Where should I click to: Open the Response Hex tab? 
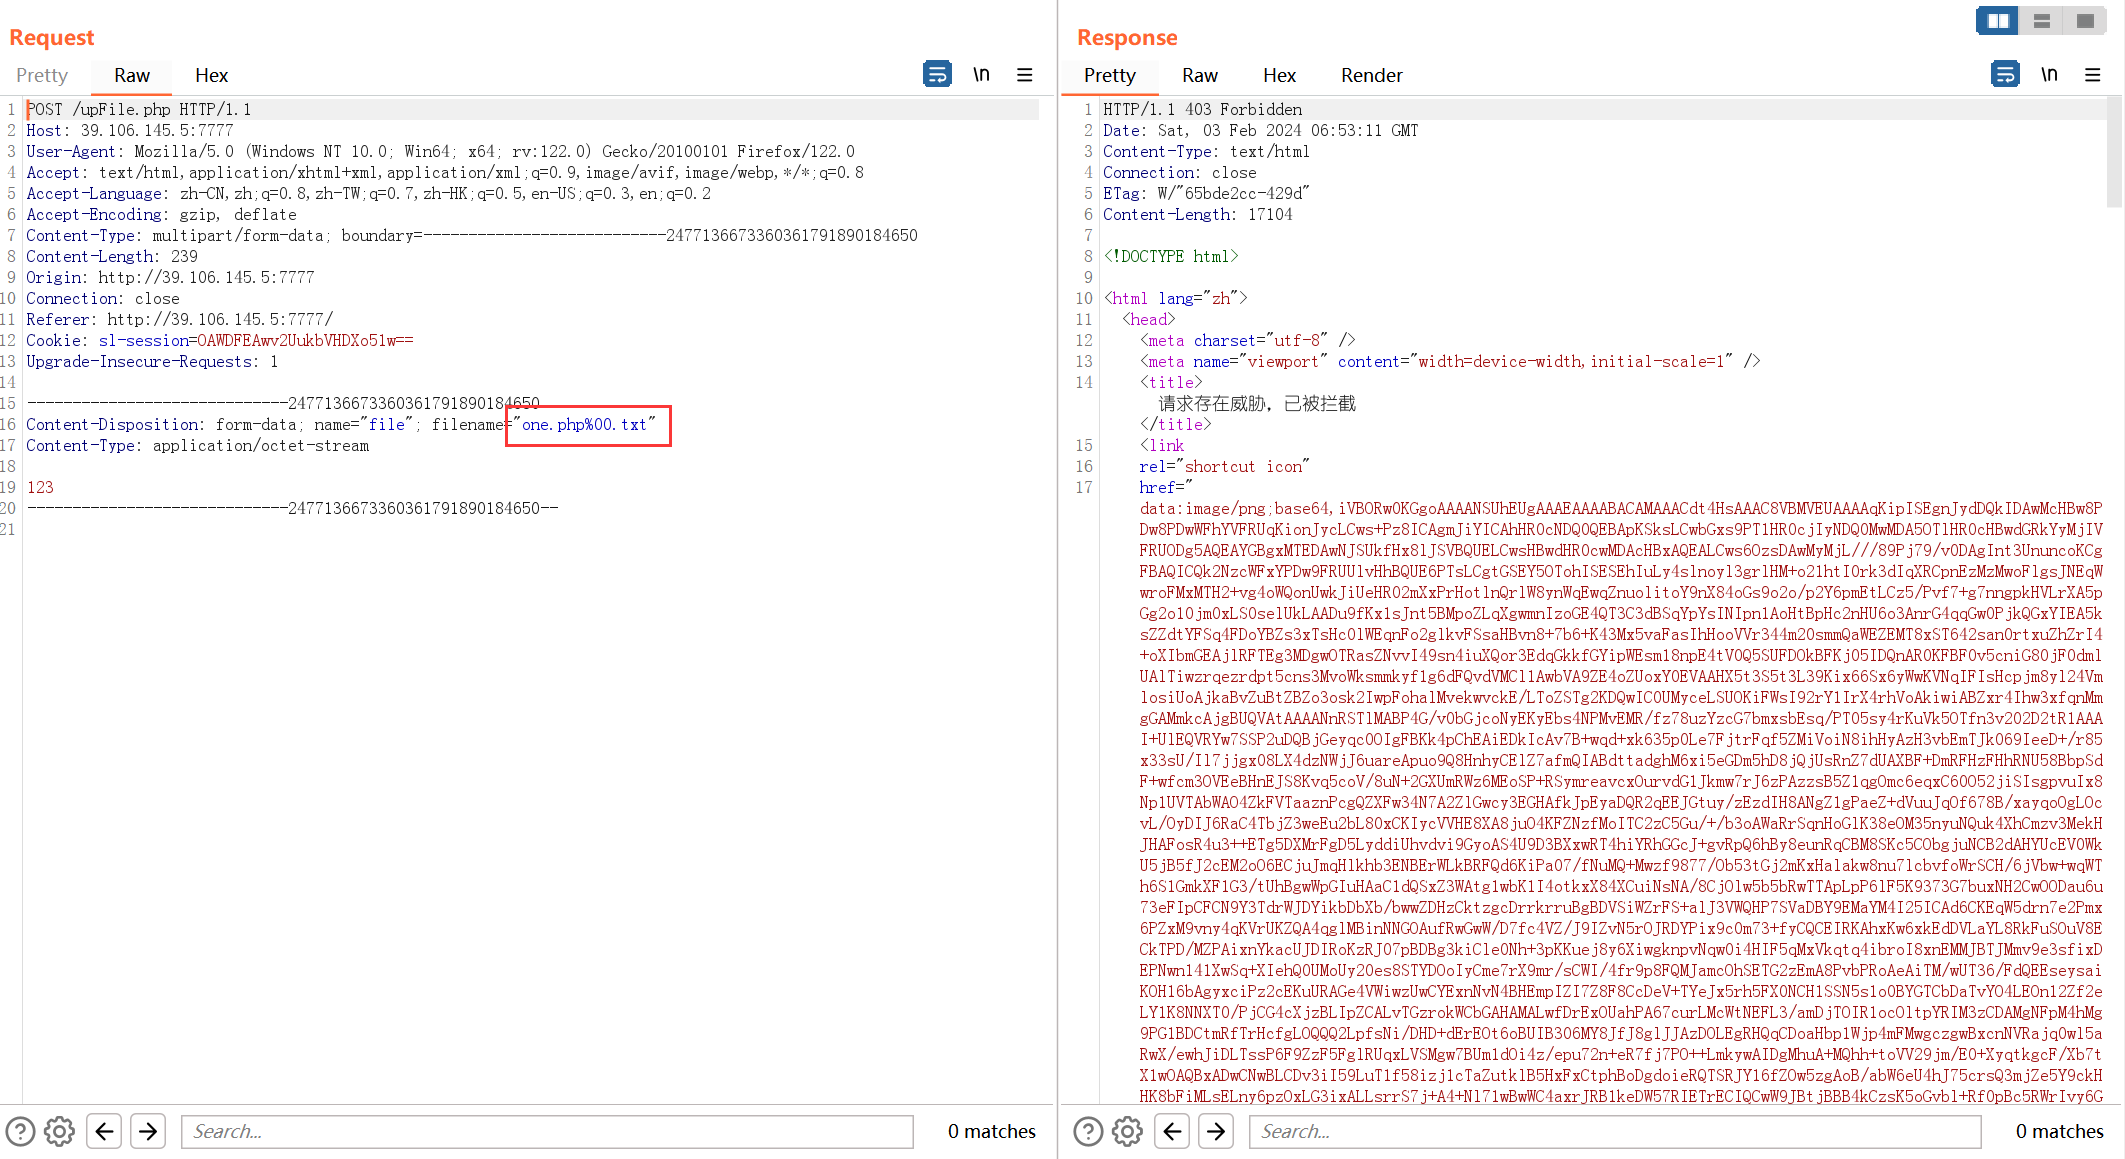point(1279,75)
